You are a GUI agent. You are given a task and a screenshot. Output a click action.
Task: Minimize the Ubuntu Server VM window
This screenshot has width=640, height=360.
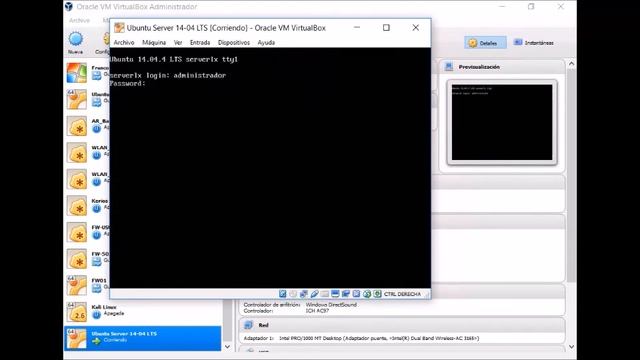coord(357,28)
